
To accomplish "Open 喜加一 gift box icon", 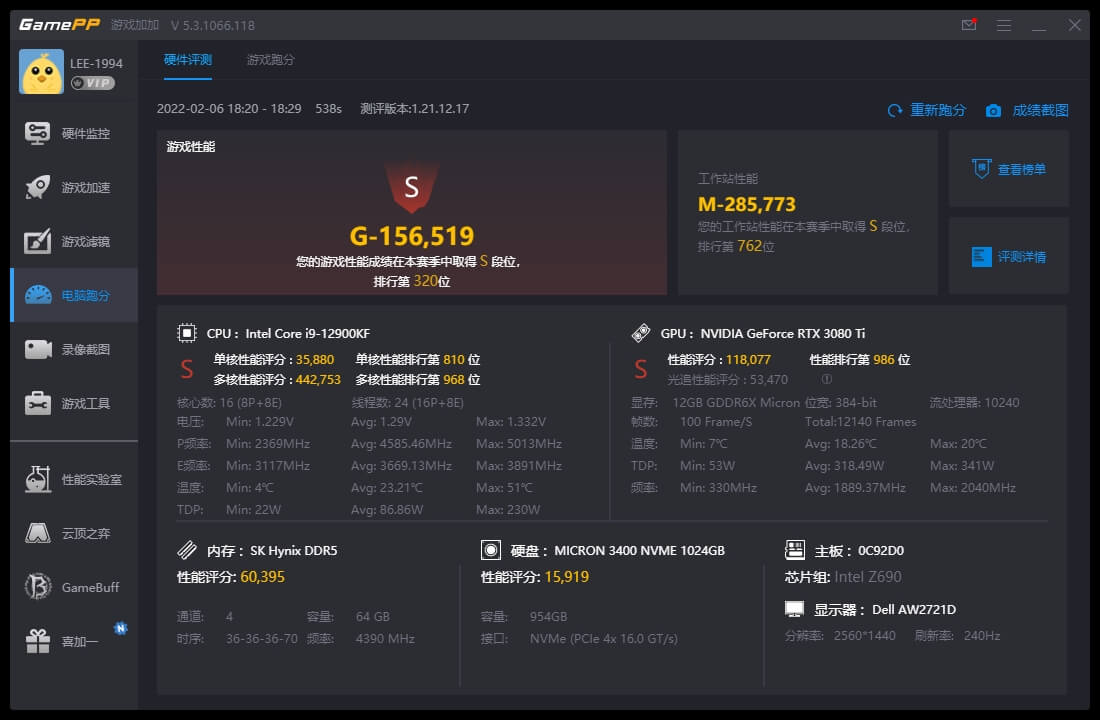I will (38, 641).
